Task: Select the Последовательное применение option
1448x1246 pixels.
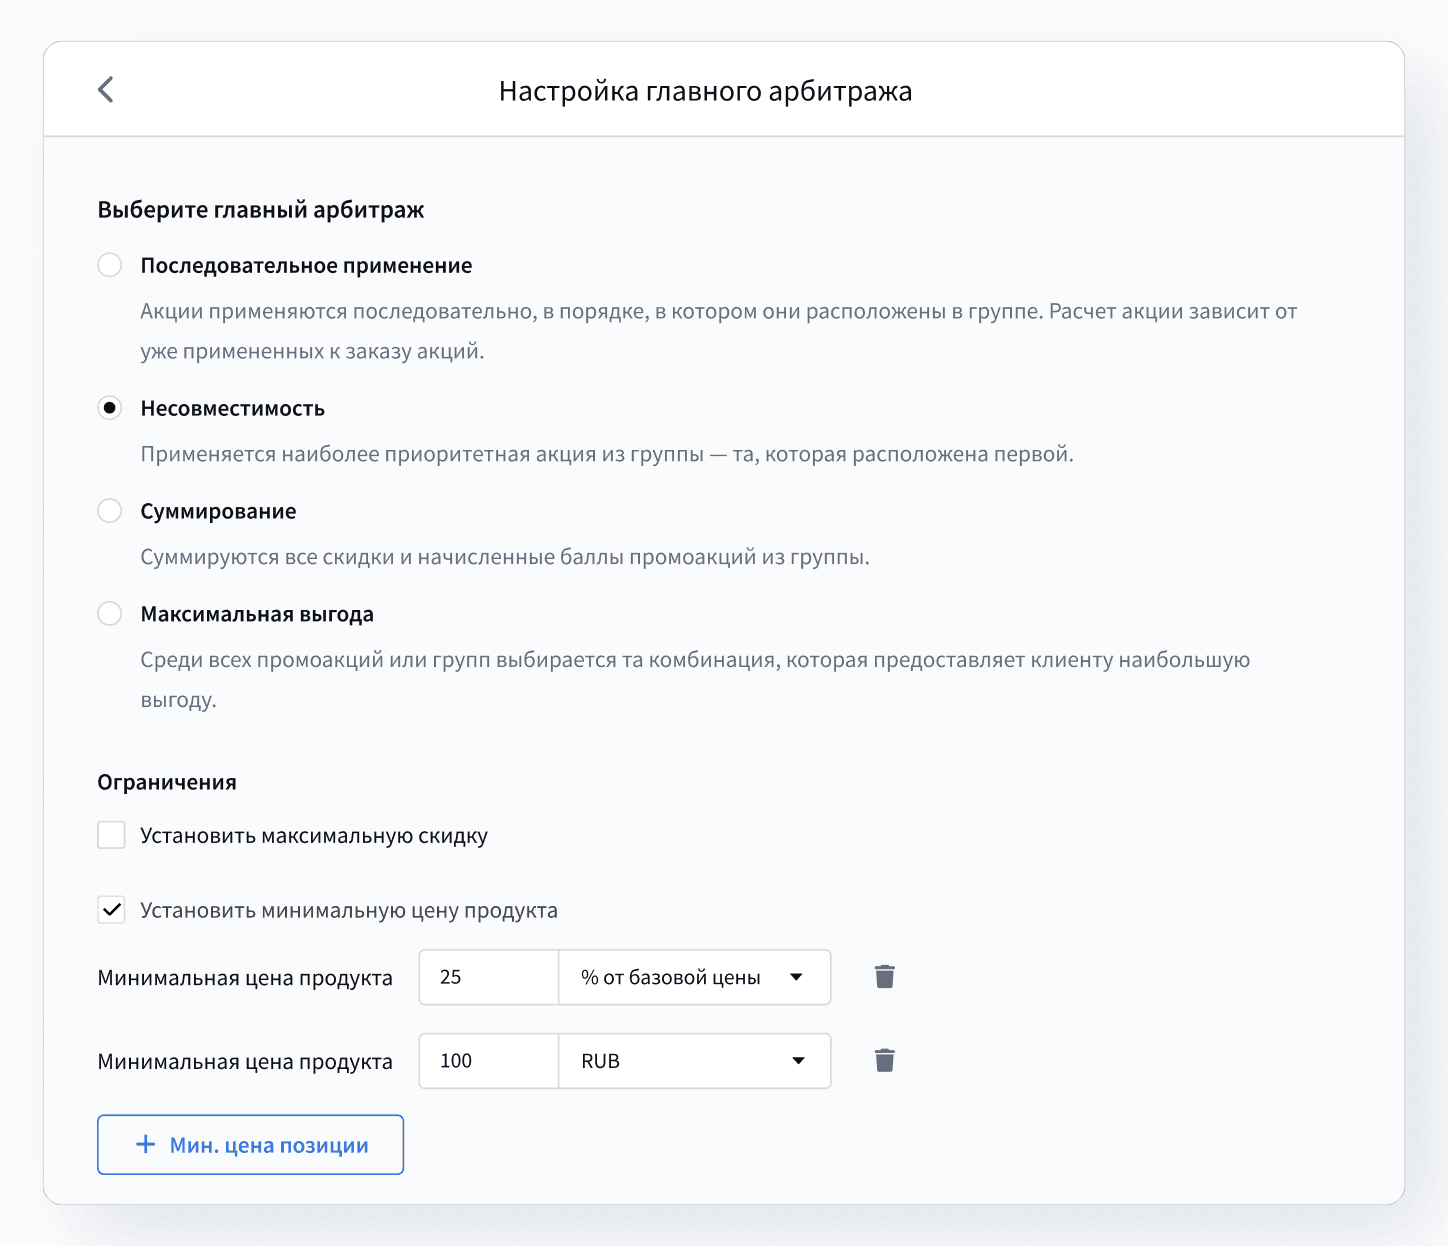Action: coord(110,265)
